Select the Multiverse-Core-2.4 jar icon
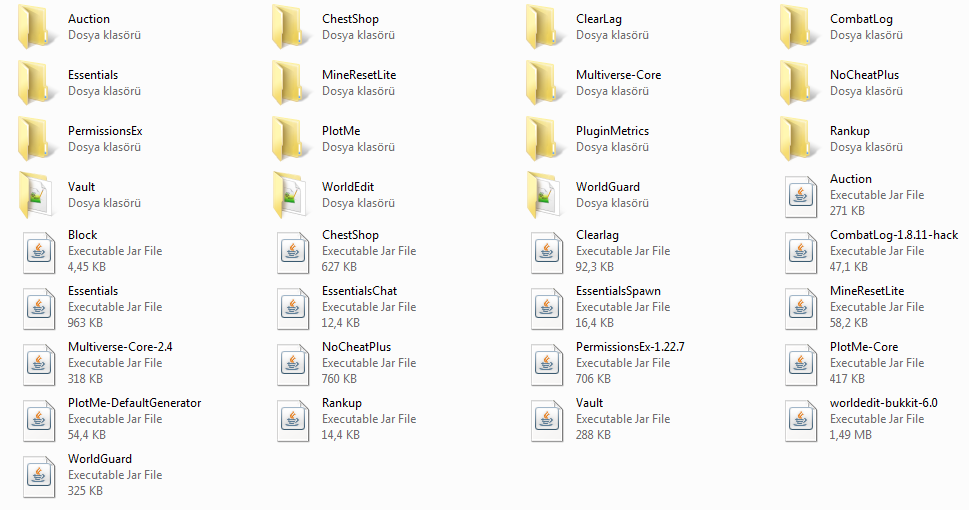This screenshot has height=510, width=969. (x=39, y=365)
